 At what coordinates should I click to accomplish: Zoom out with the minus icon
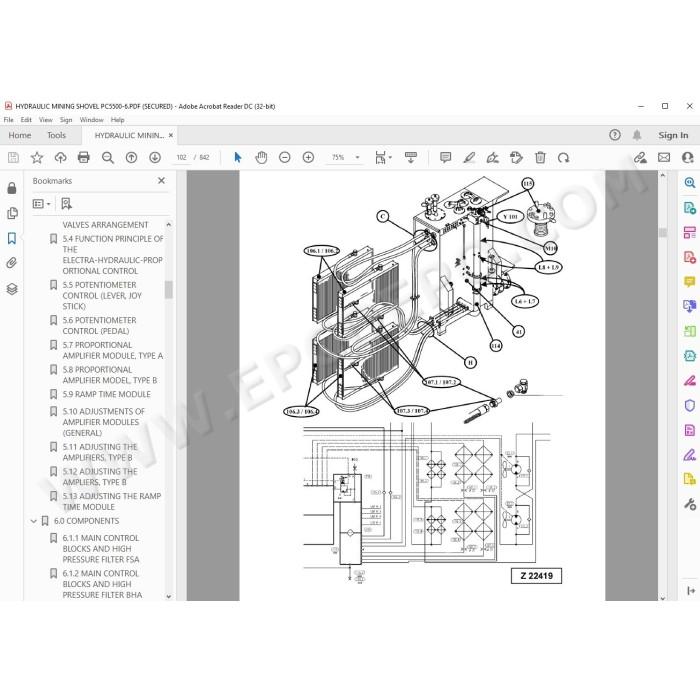(284, 157)
